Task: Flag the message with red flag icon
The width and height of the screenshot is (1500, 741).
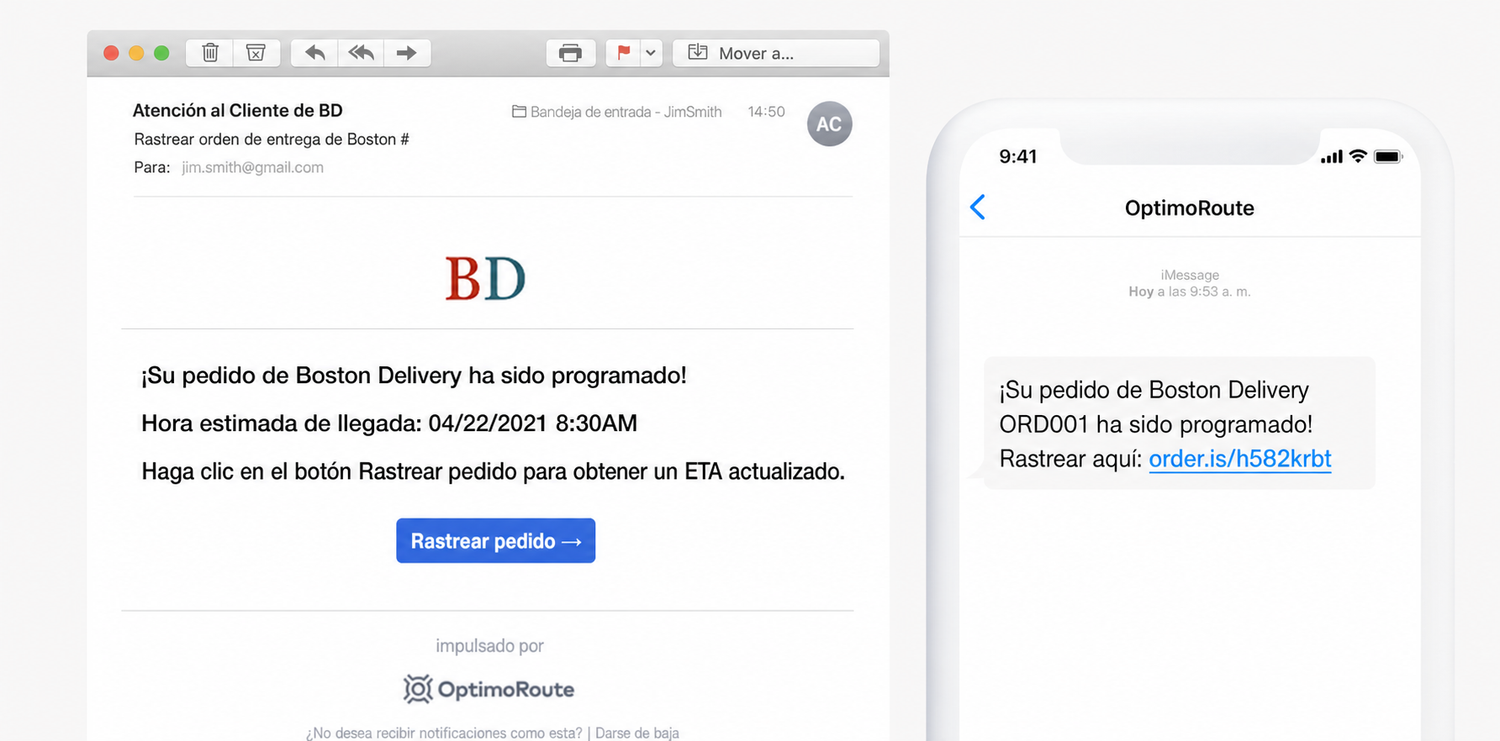Action: click(624, 53)
